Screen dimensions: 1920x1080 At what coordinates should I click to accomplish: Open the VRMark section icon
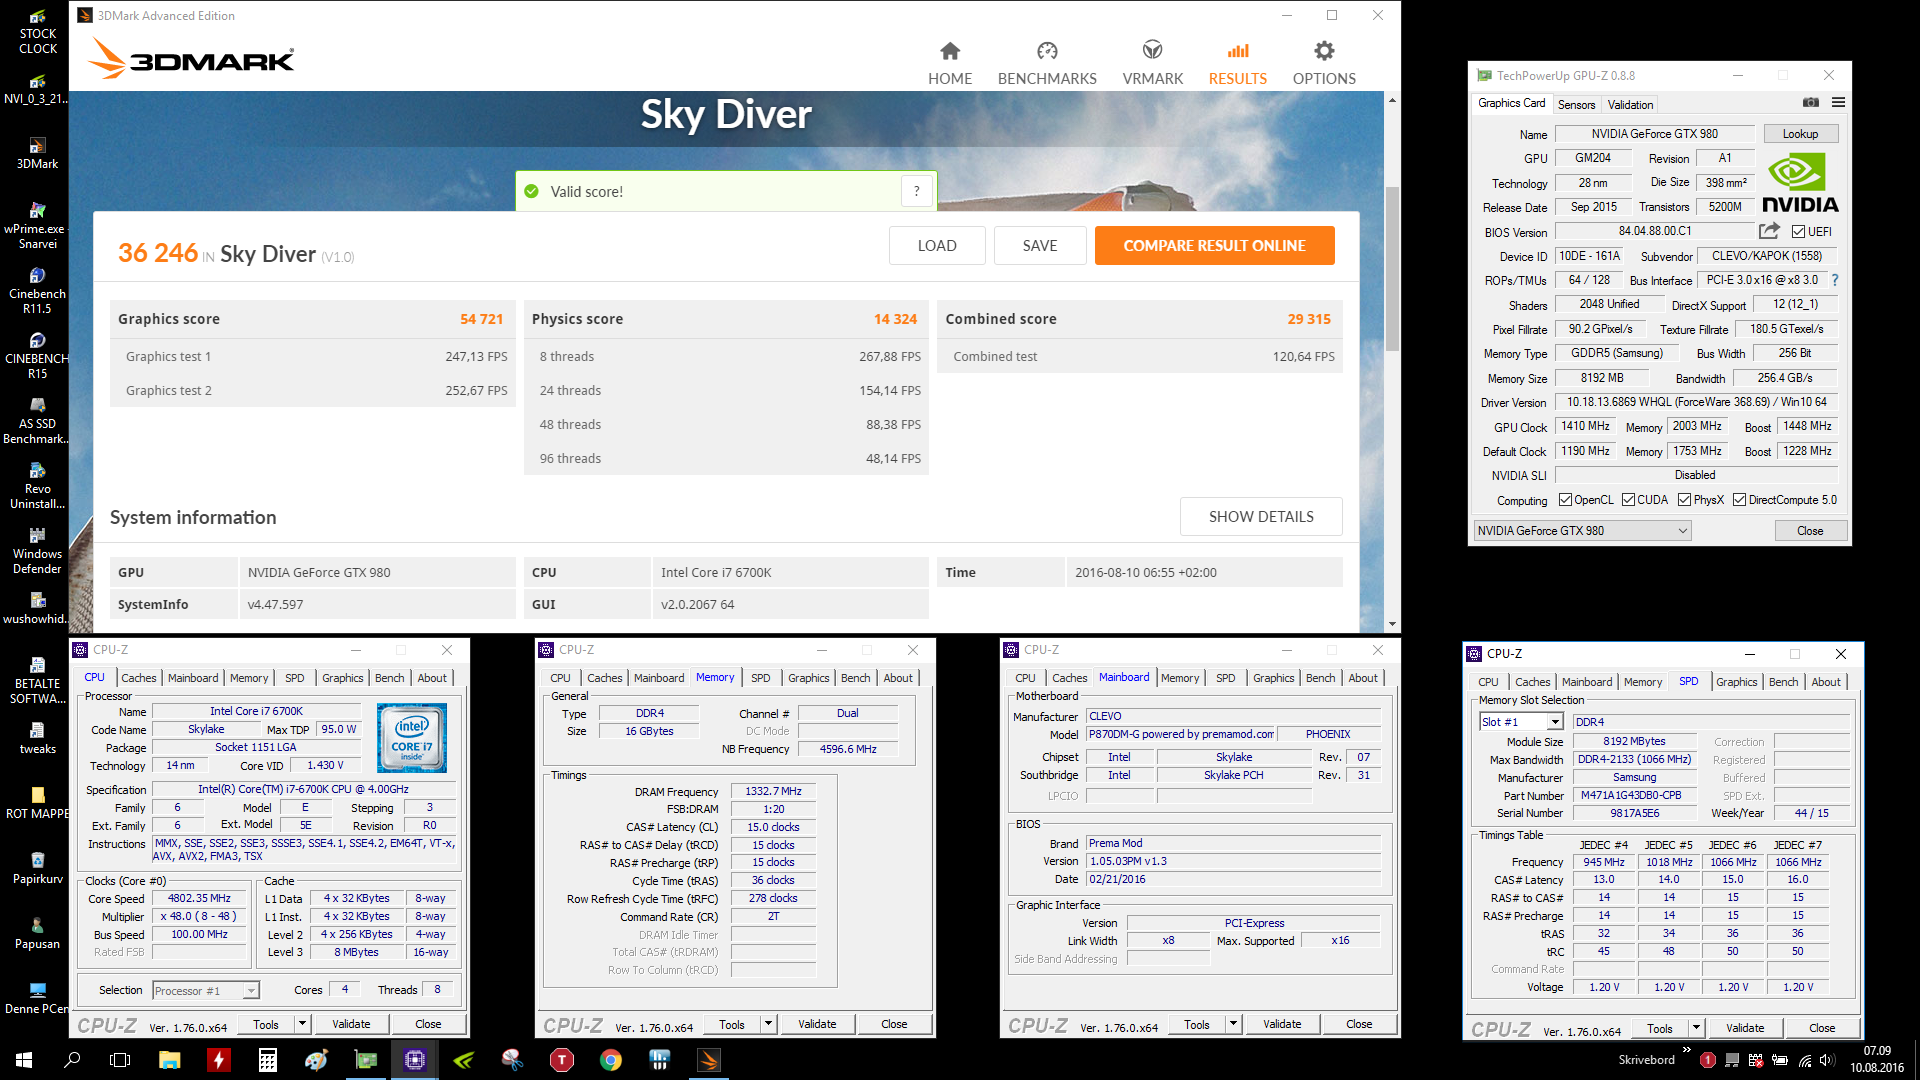click(x=1152, y=50)
